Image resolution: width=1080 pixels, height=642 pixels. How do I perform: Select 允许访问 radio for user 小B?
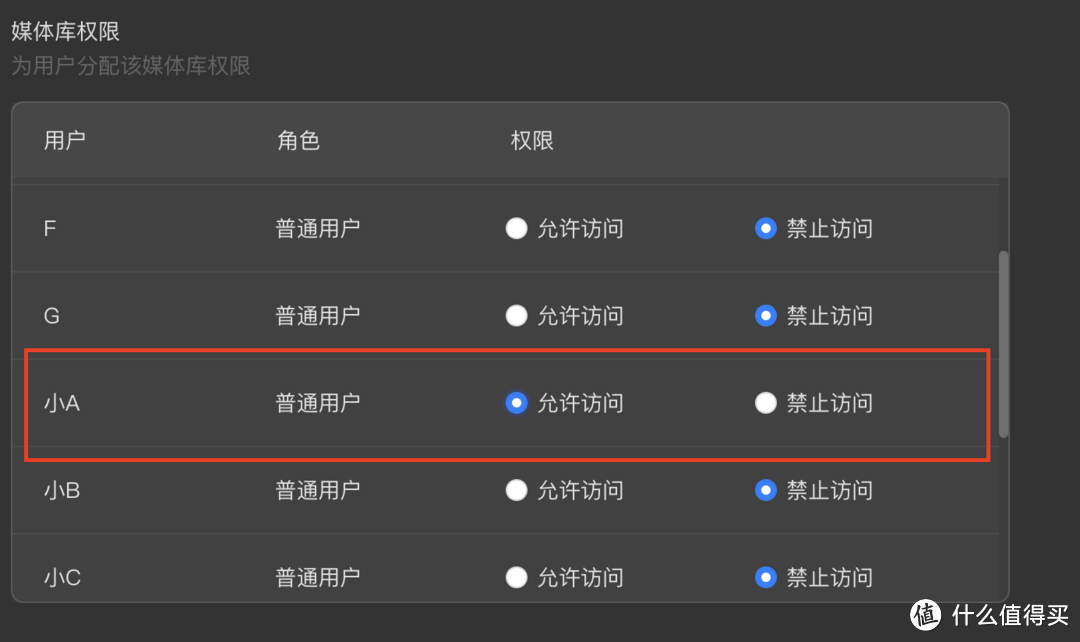point(516,490)
